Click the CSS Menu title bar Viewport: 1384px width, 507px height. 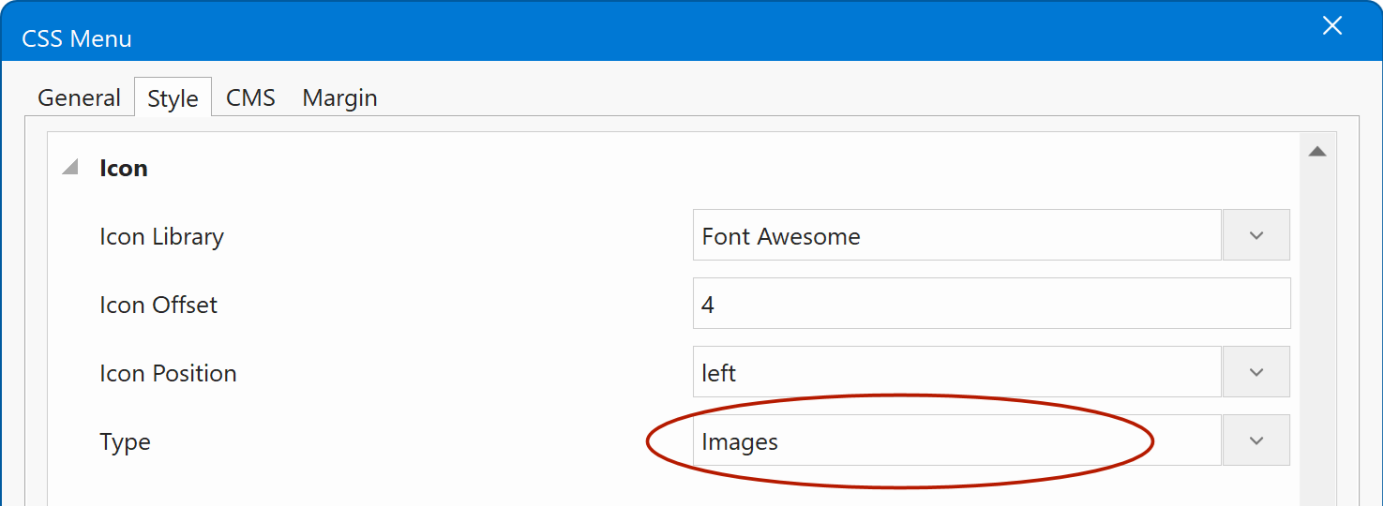600,38
